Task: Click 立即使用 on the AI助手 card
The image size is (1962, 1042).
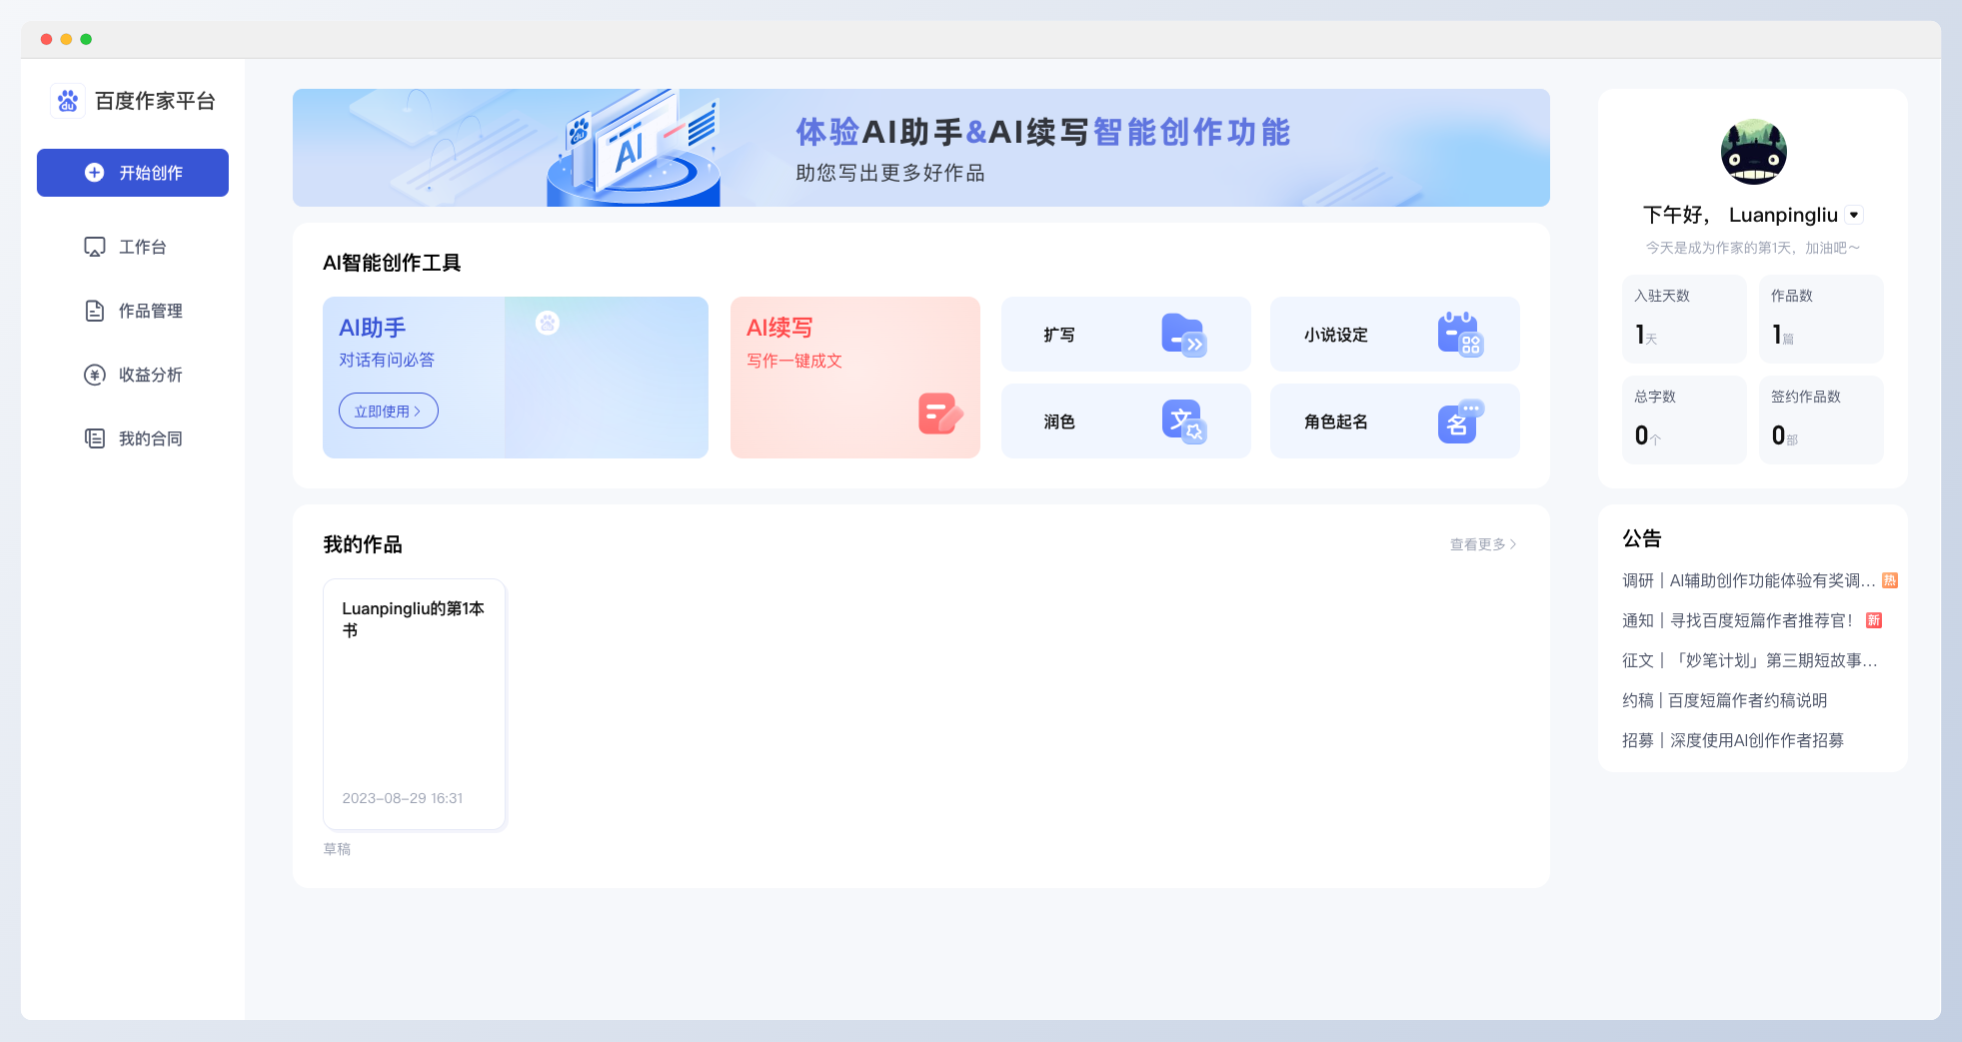Action: point(388,410)
